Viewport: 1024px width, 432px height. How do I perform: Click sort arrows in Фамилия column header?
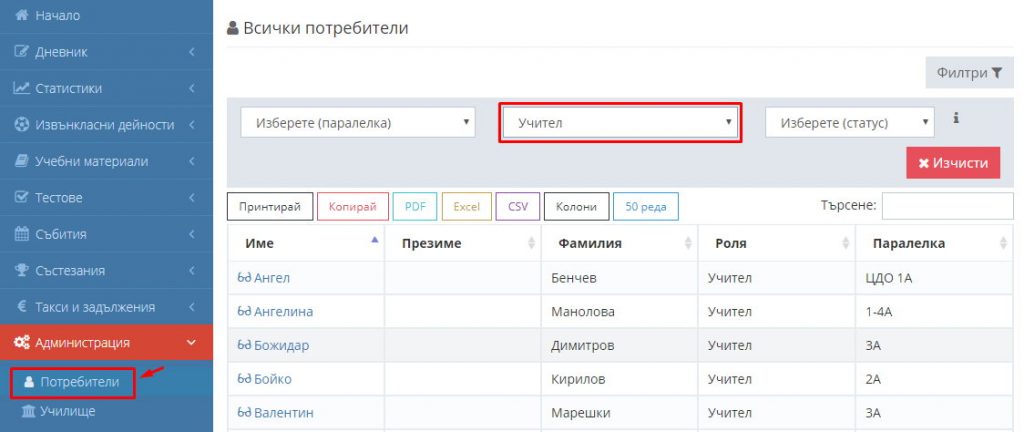coord(688,243)
